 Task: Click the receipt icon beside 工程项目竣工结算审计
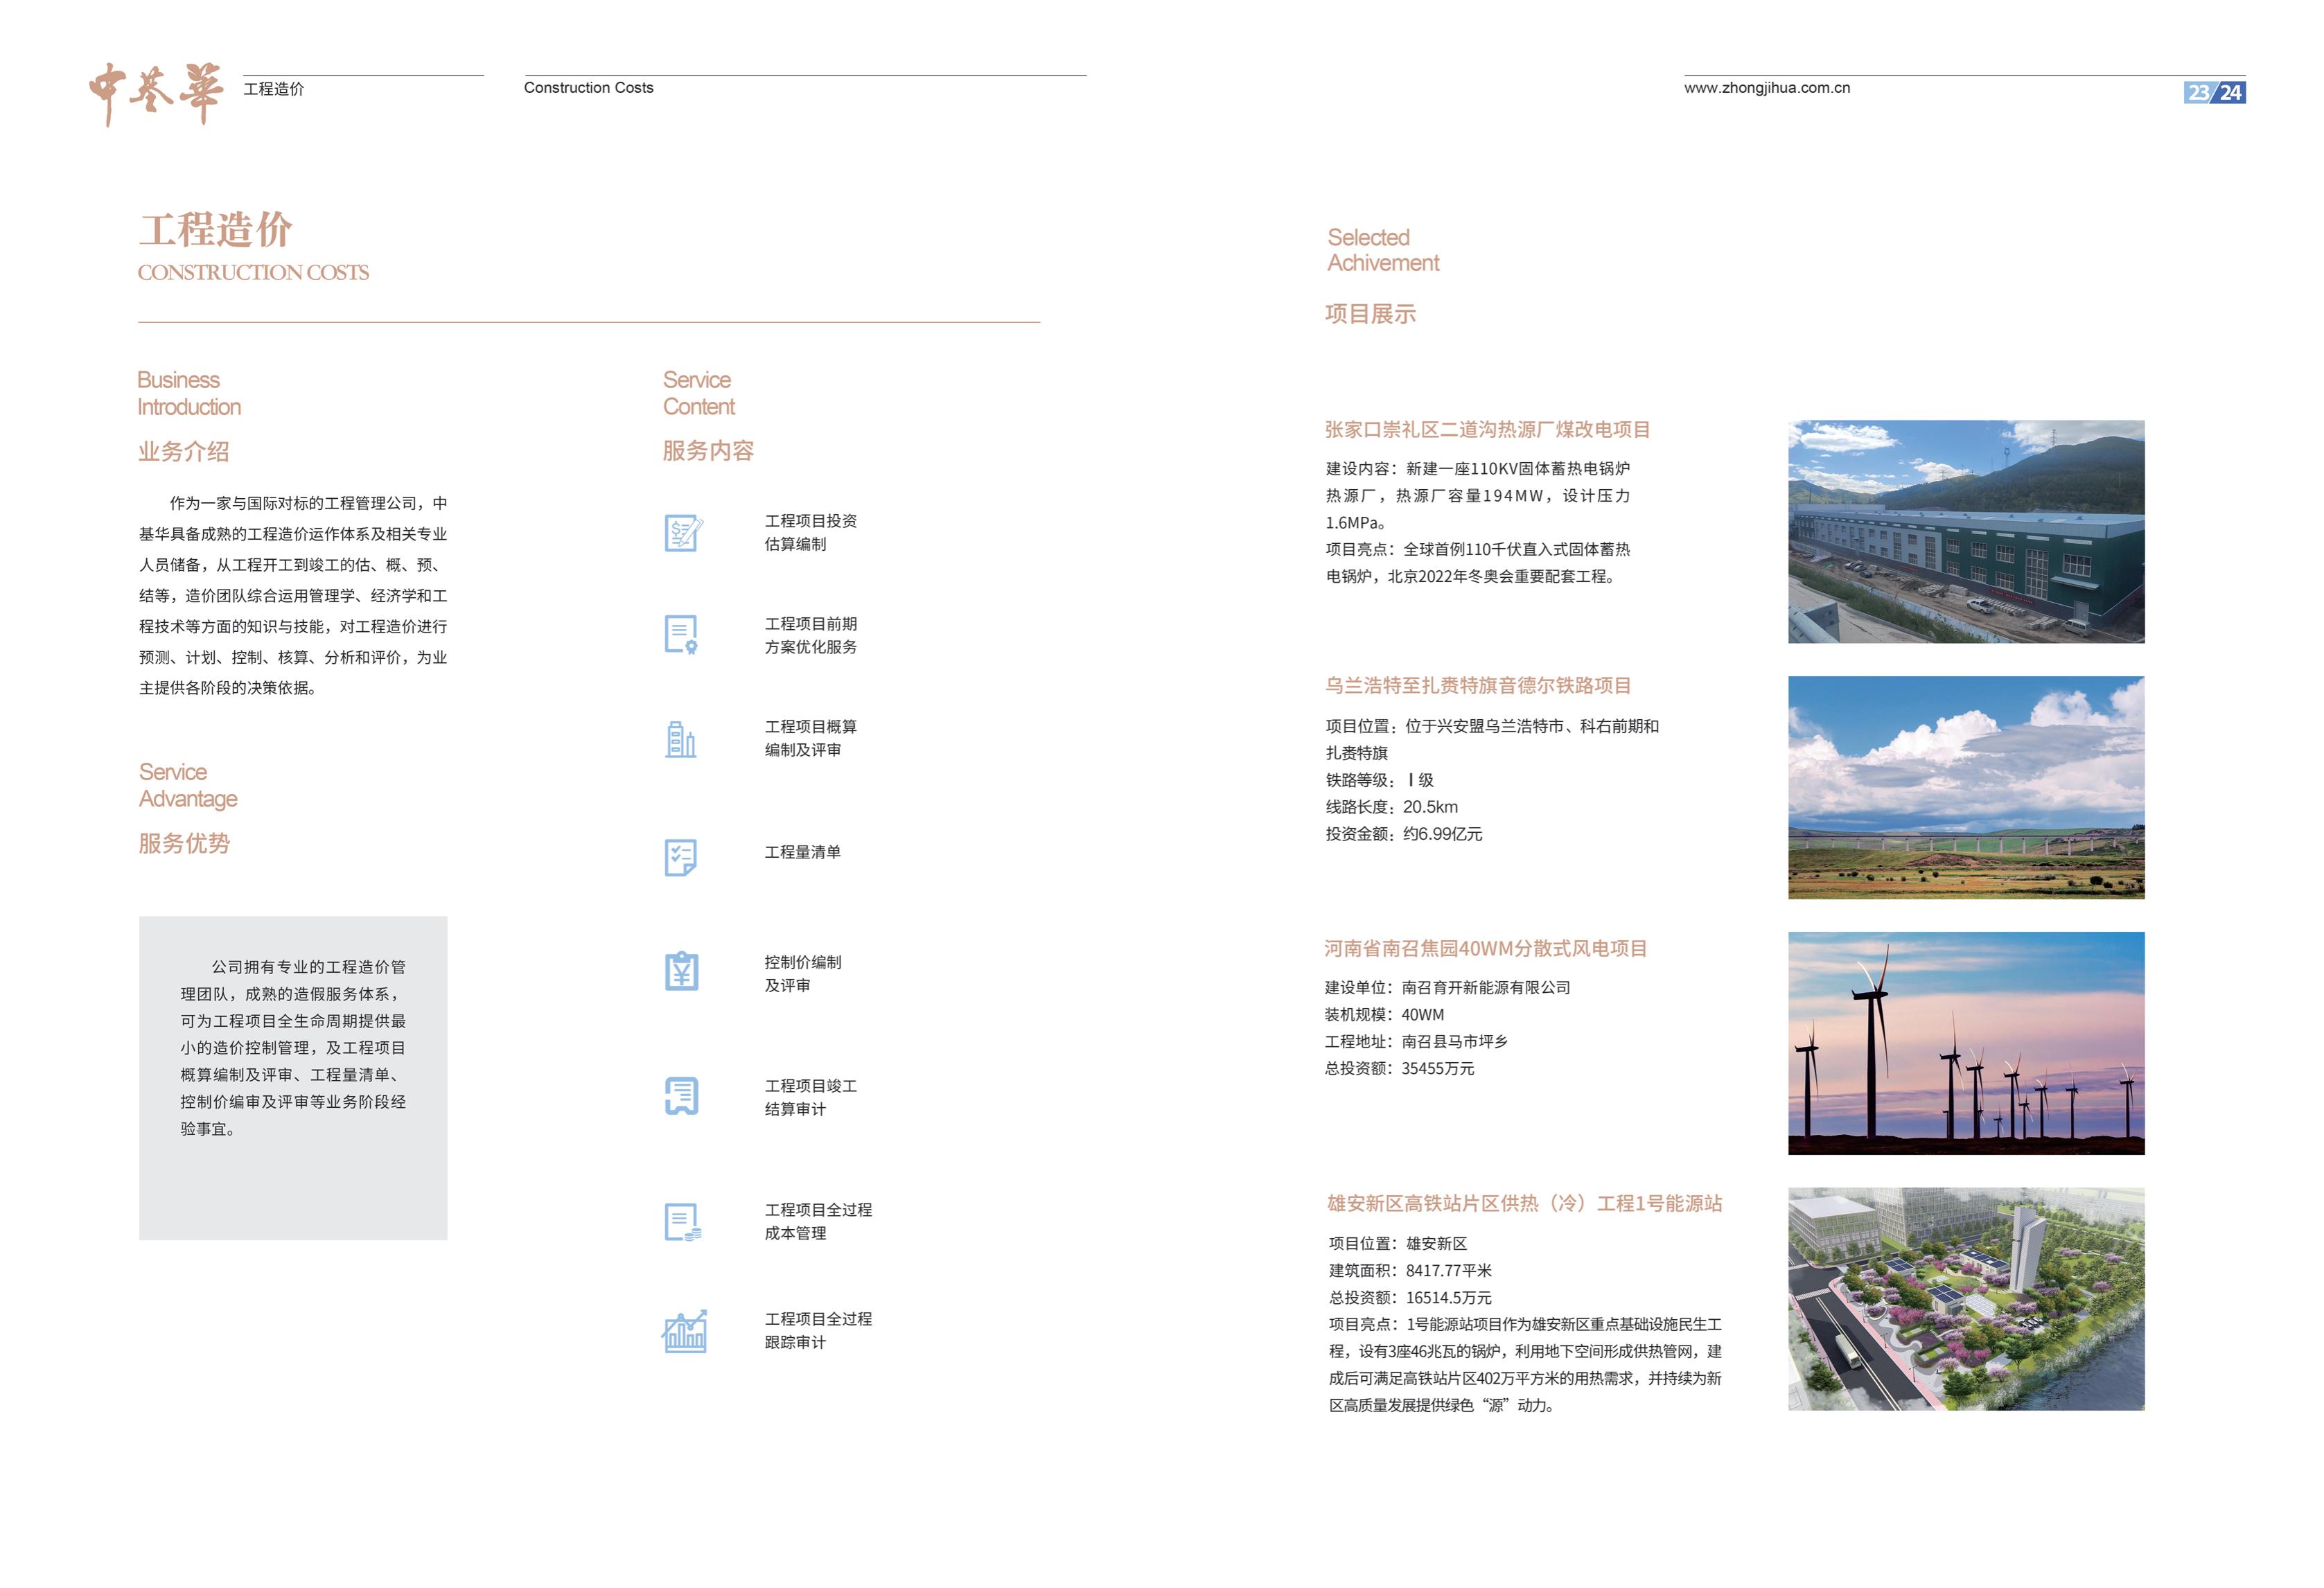682,1096
